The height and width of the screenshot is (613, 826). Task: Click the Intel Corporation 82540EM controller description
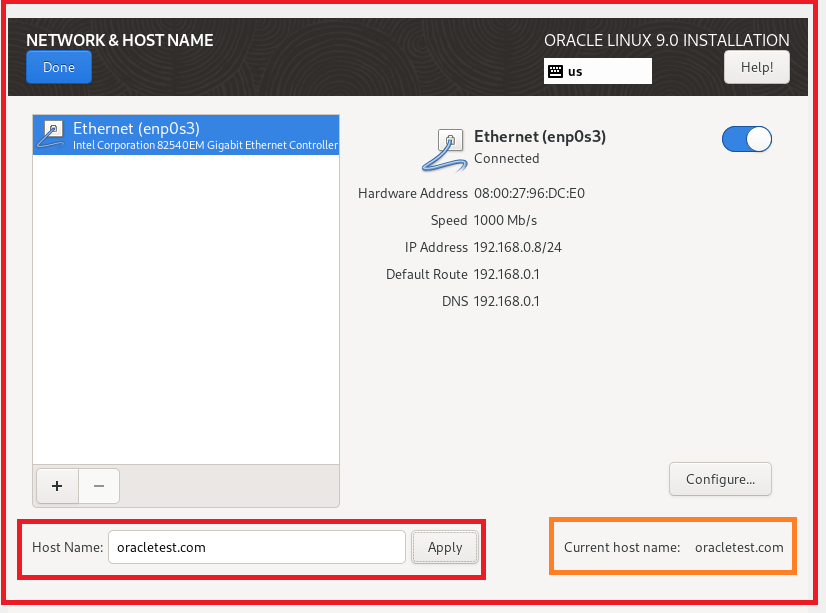pos(205,145)
